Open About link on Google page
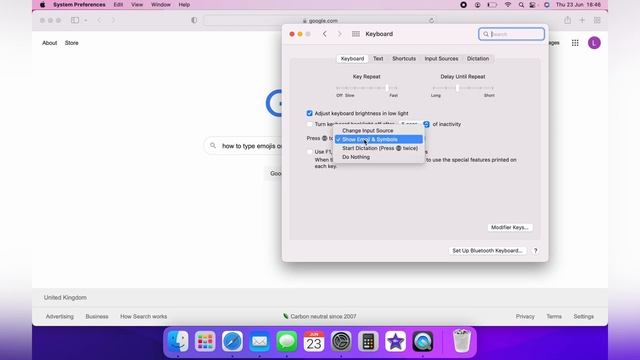640x360 pixels. (49, 43)
